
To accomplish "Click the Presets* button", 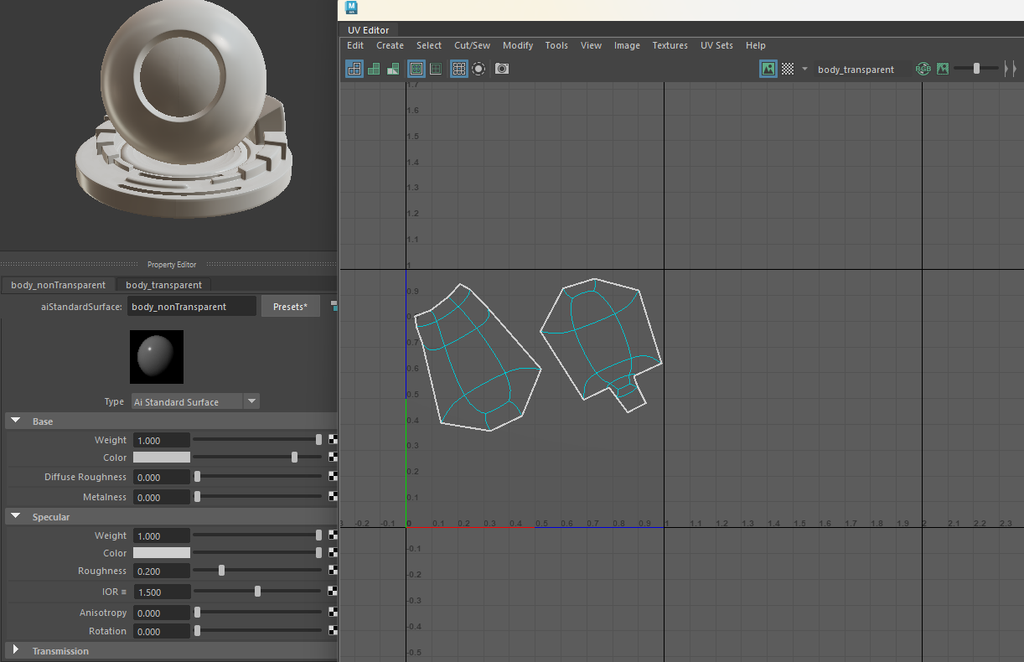I will (289, 306).
